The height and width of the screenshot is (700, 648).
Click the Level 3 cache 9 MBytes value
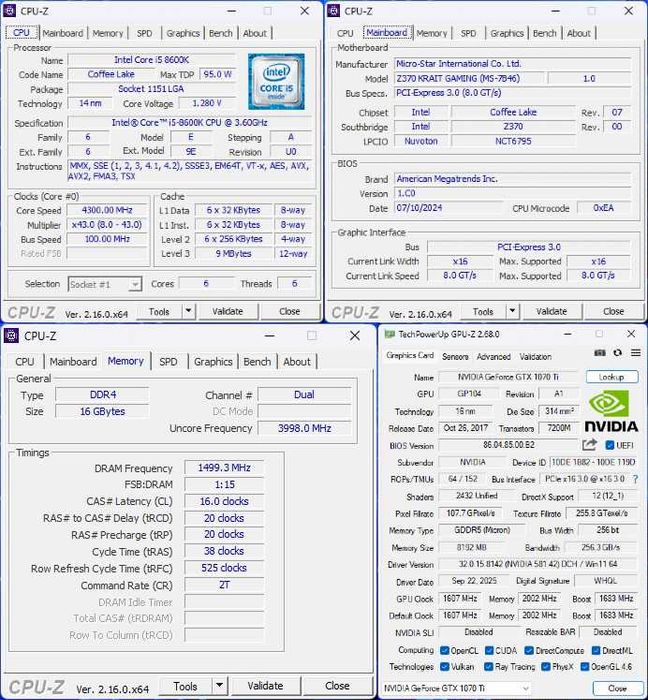[234, 254]
